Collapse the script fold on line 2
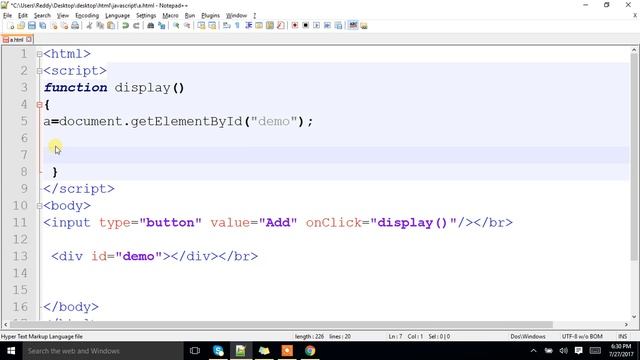Image resolution: width=640 pixels, height=360 pixels. click(x=40, y=71)
